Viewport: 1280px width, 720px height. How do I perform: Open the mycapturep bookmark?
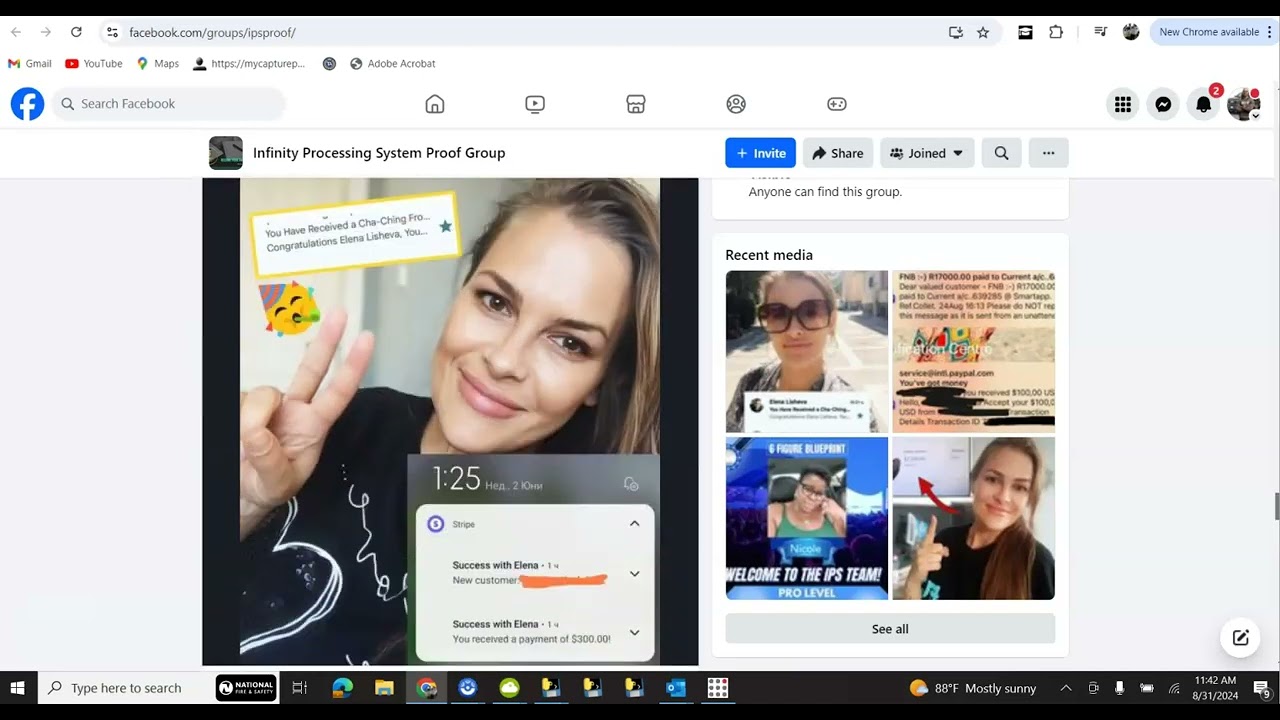pyautogui.click(x=249, y=63)
